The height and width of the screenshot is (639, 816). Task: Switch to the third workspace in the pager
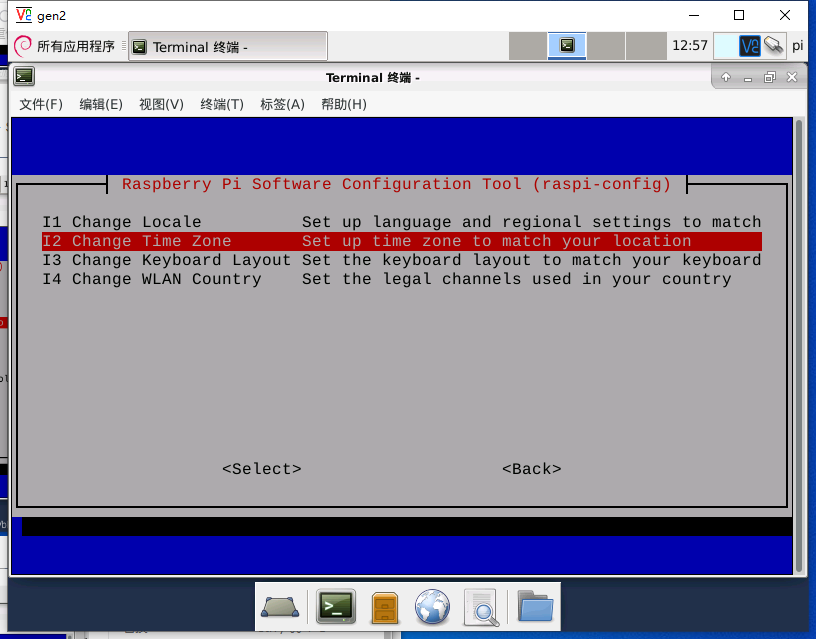click(x=606, y=46)
